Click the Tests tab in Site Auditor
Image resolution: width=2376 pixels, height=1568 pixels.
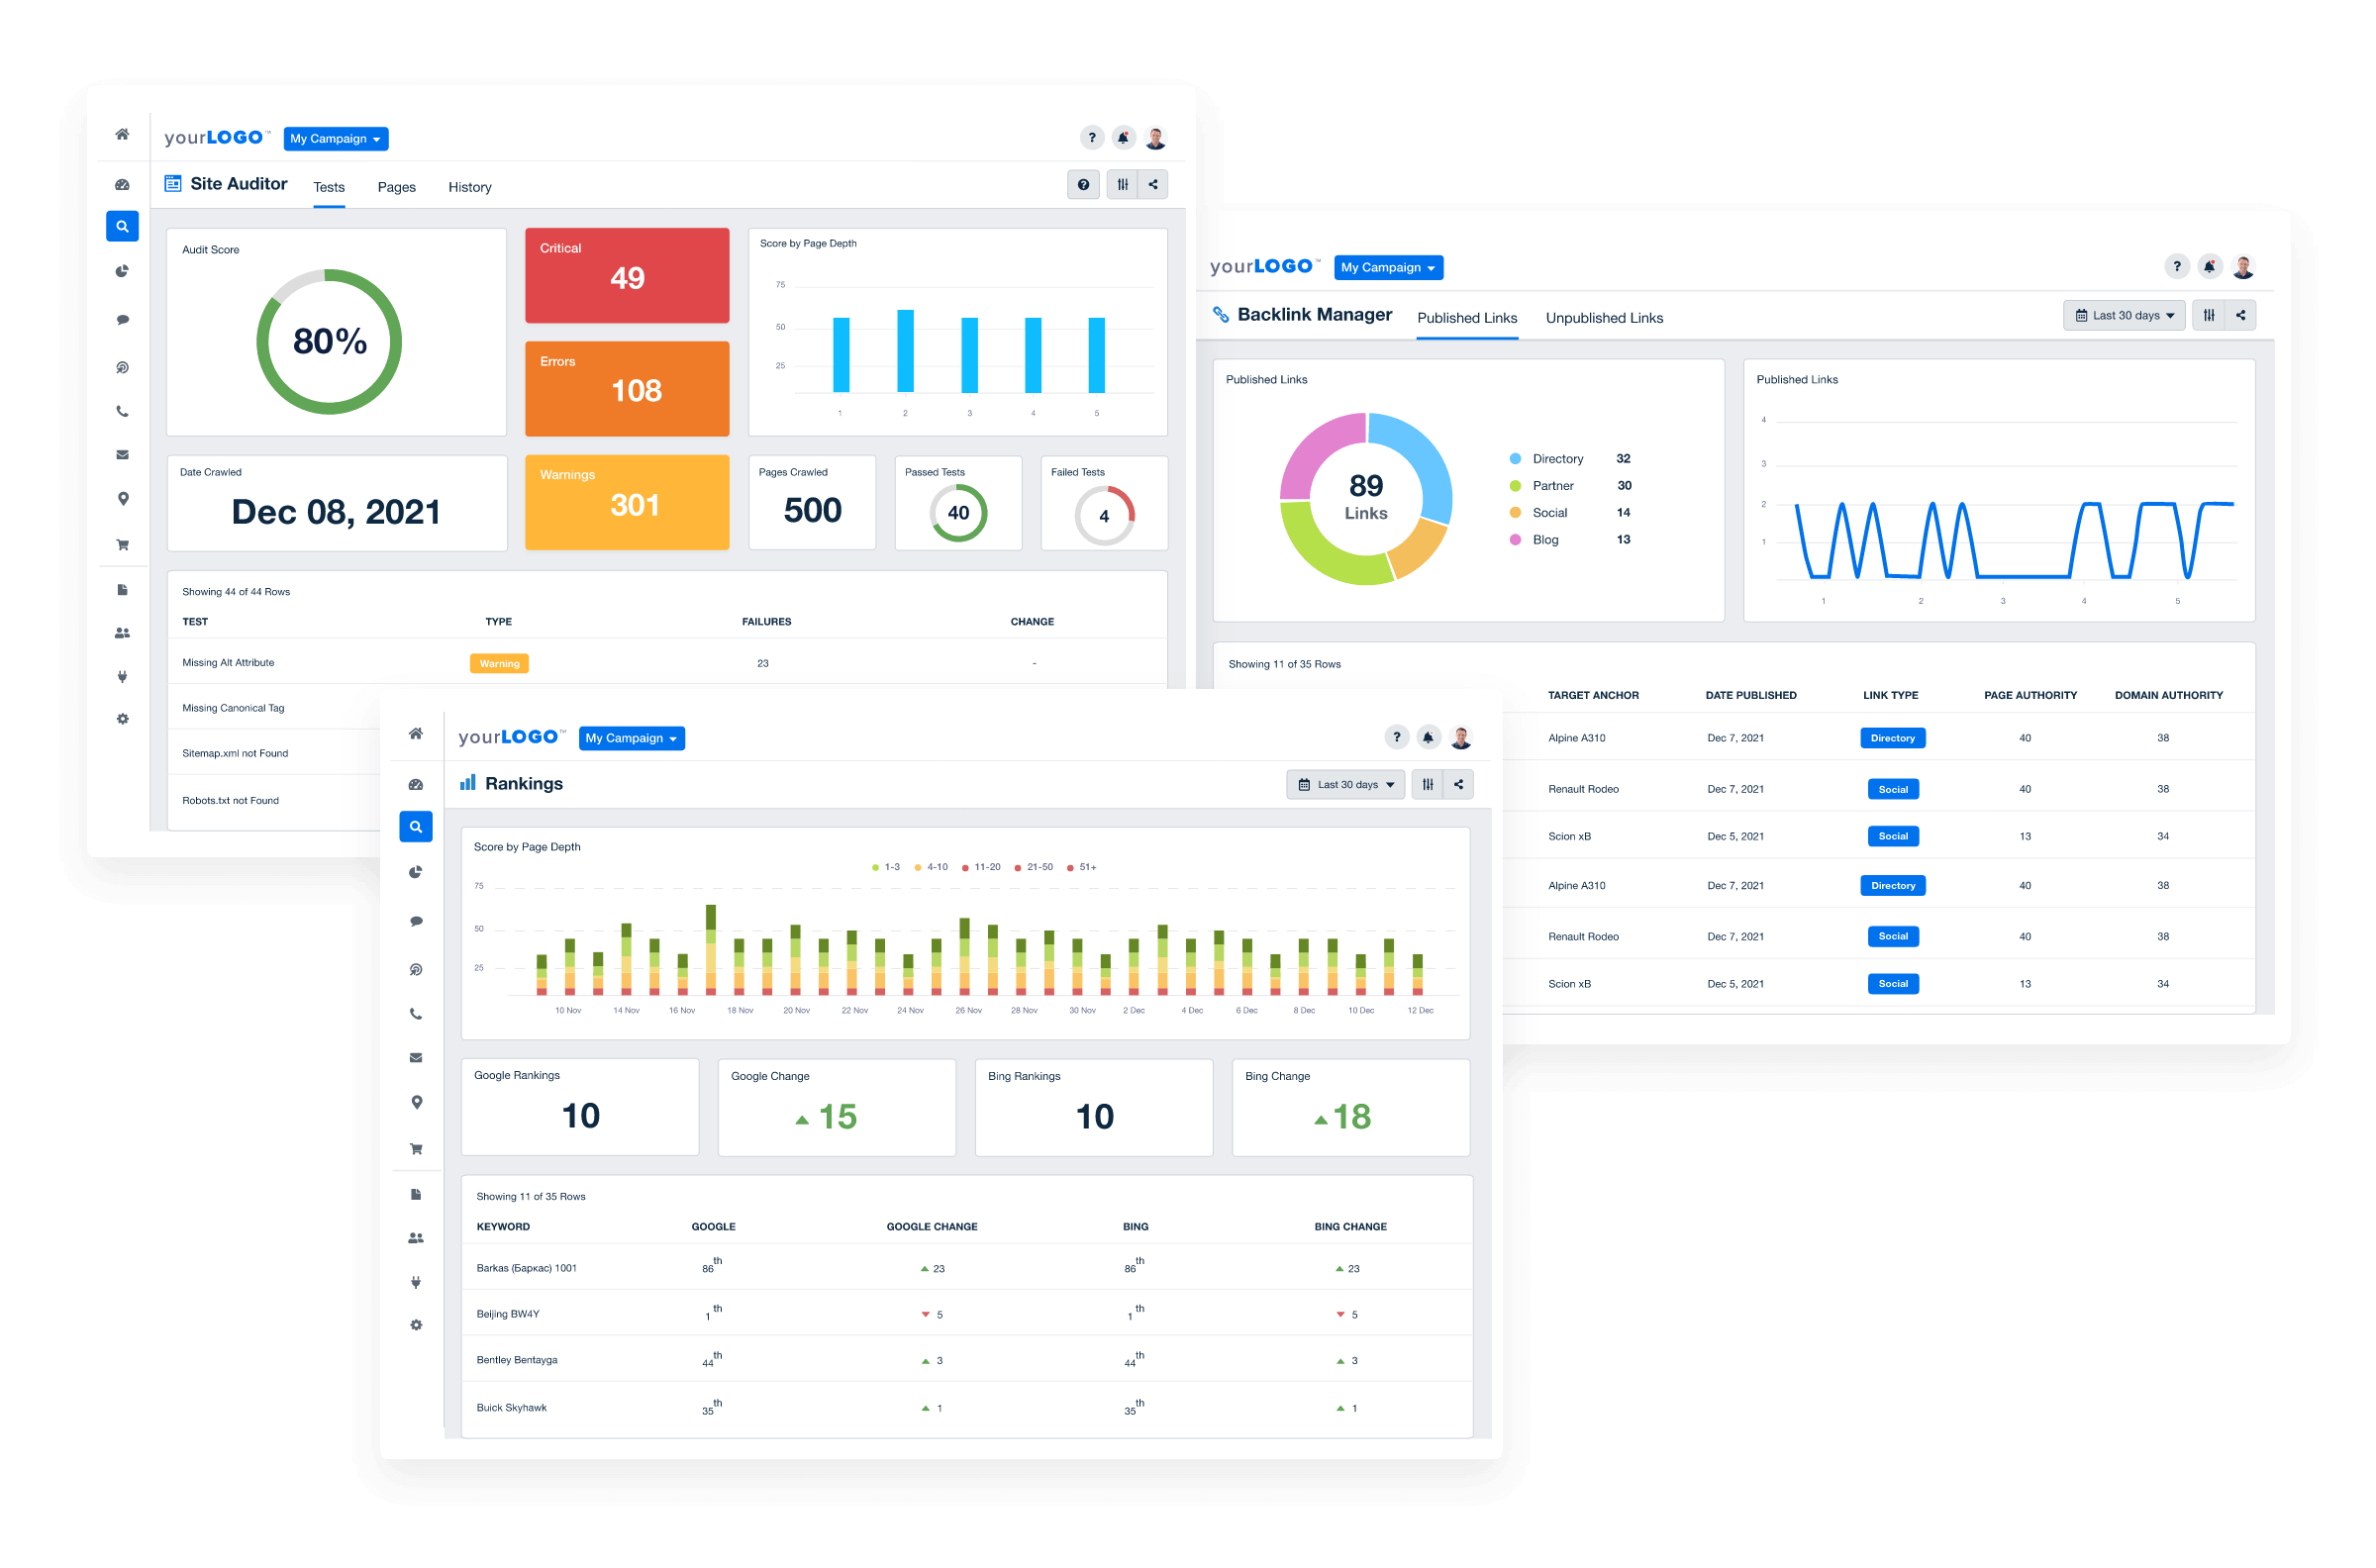coord(333,189)
